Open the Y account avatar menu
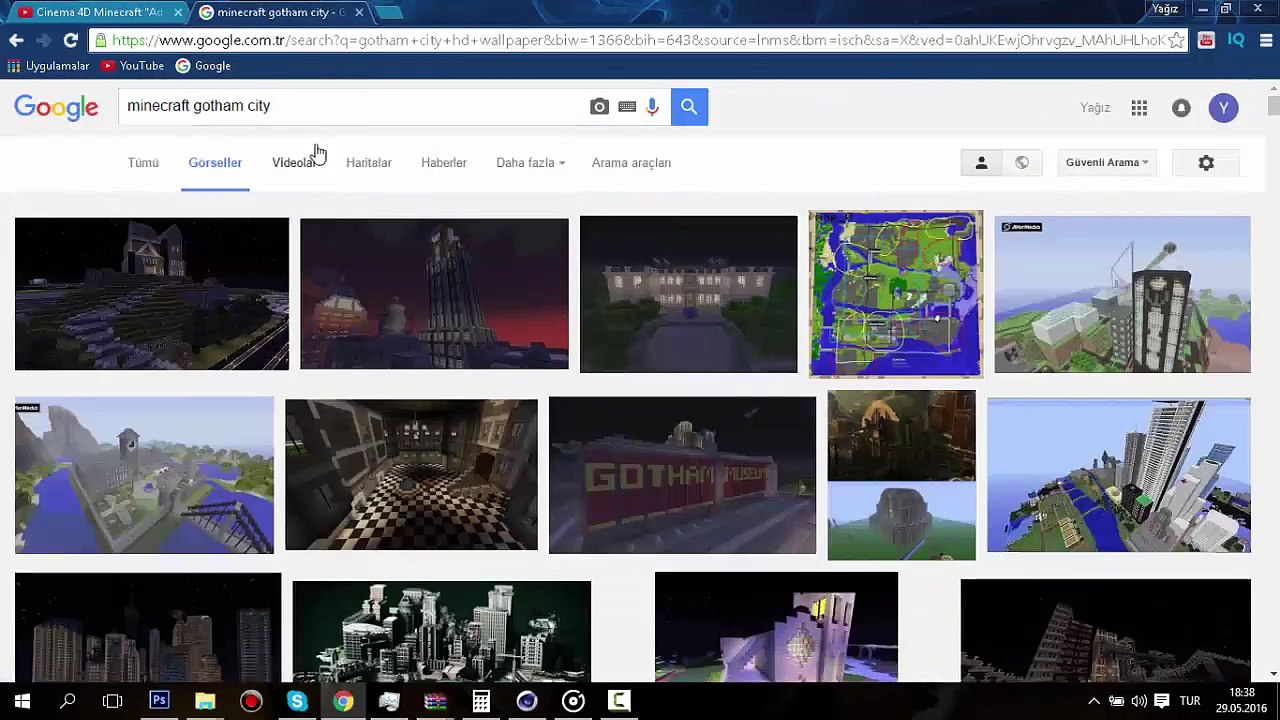The width and height of the screenshot is (1280, 720). [1223, 108]
